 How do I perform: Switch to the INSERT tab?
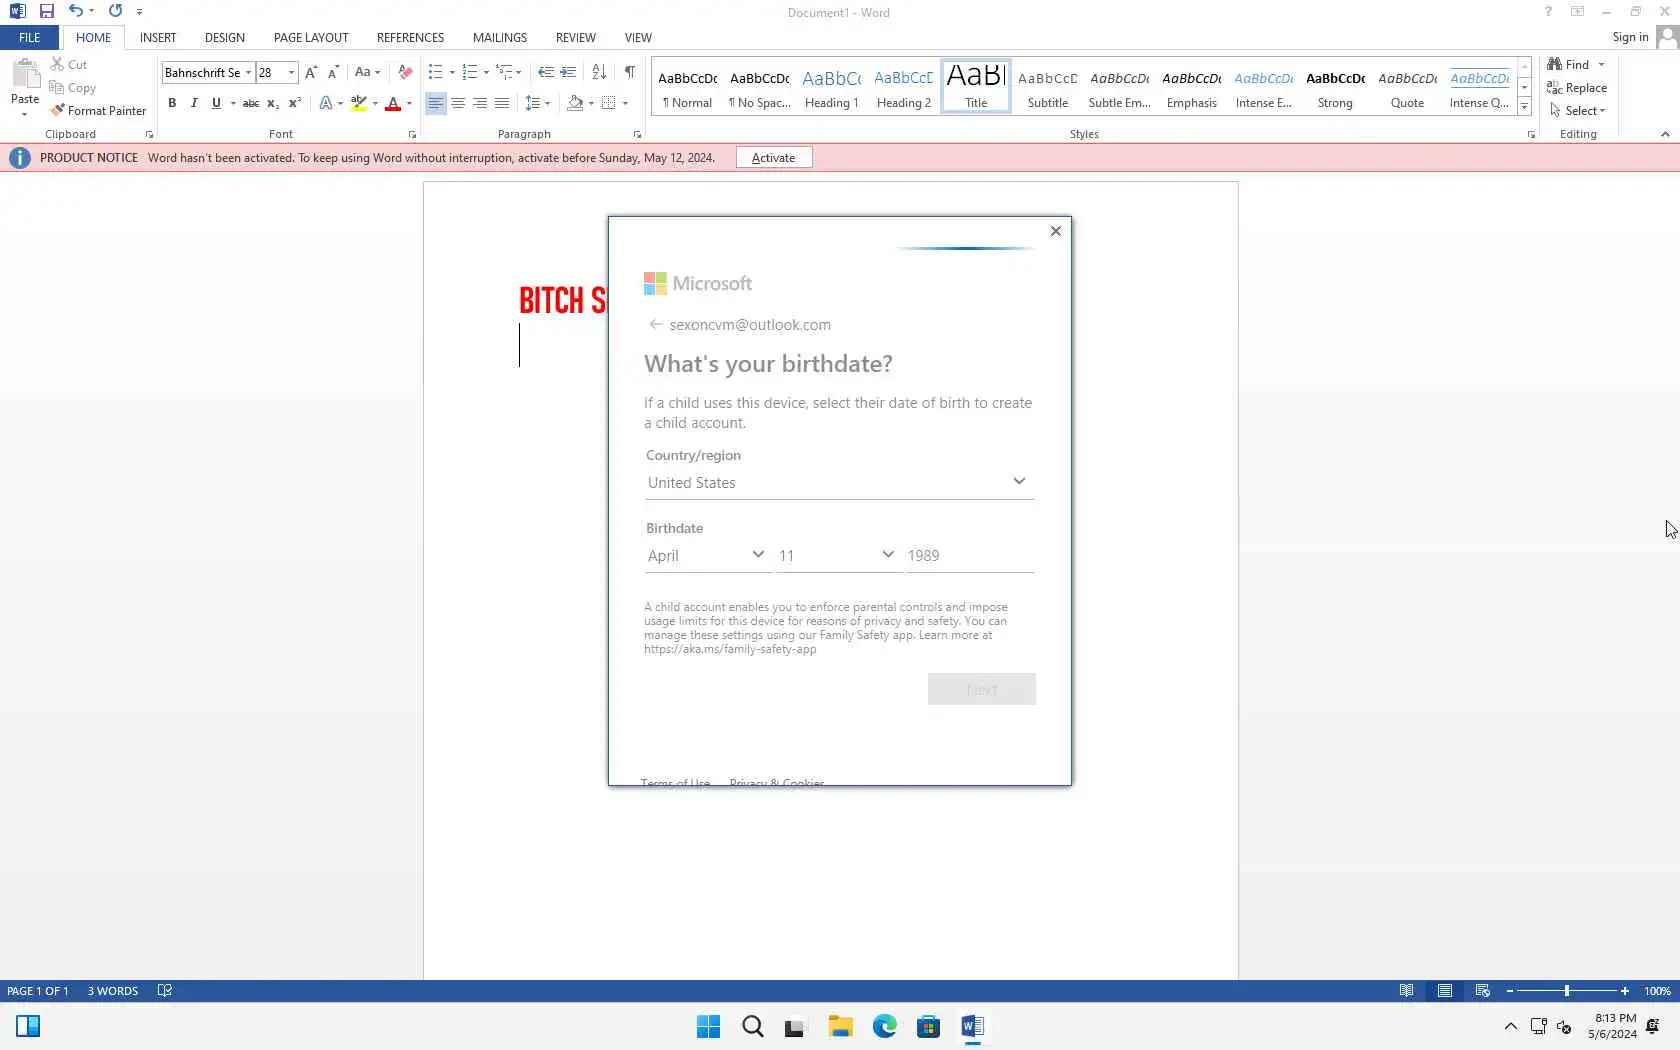(158, 37)
